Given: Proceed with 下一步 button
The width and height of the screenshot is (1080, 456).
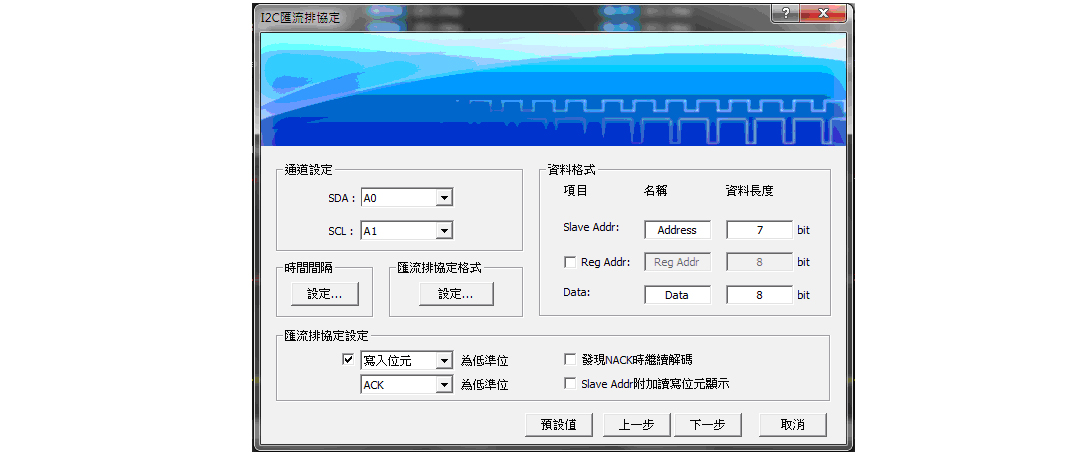Looking at the screenshot, I should [707, 424].
